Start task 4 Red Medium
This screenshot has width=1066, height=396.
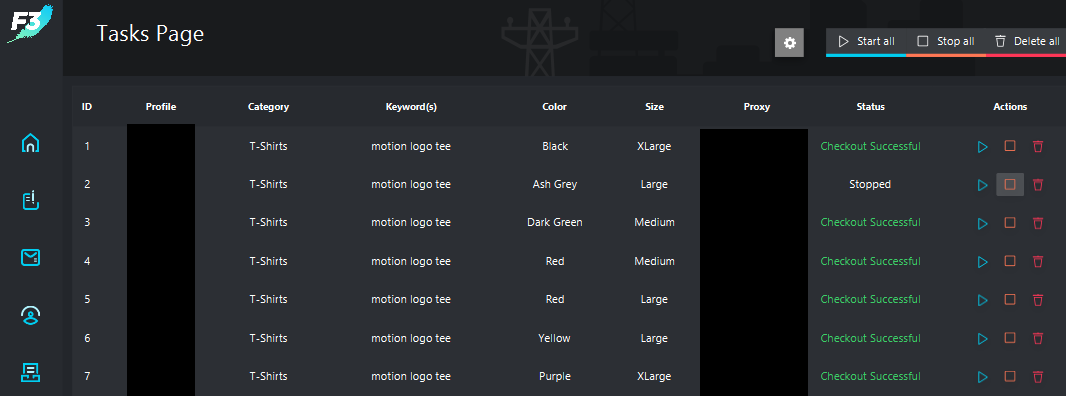tap(982, 261)
